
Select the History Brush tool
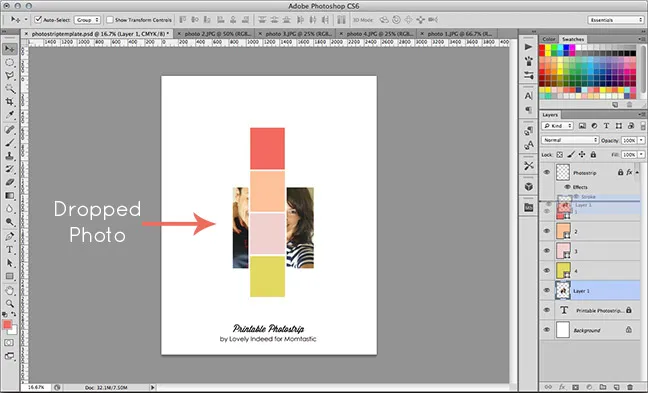[10, 169]
